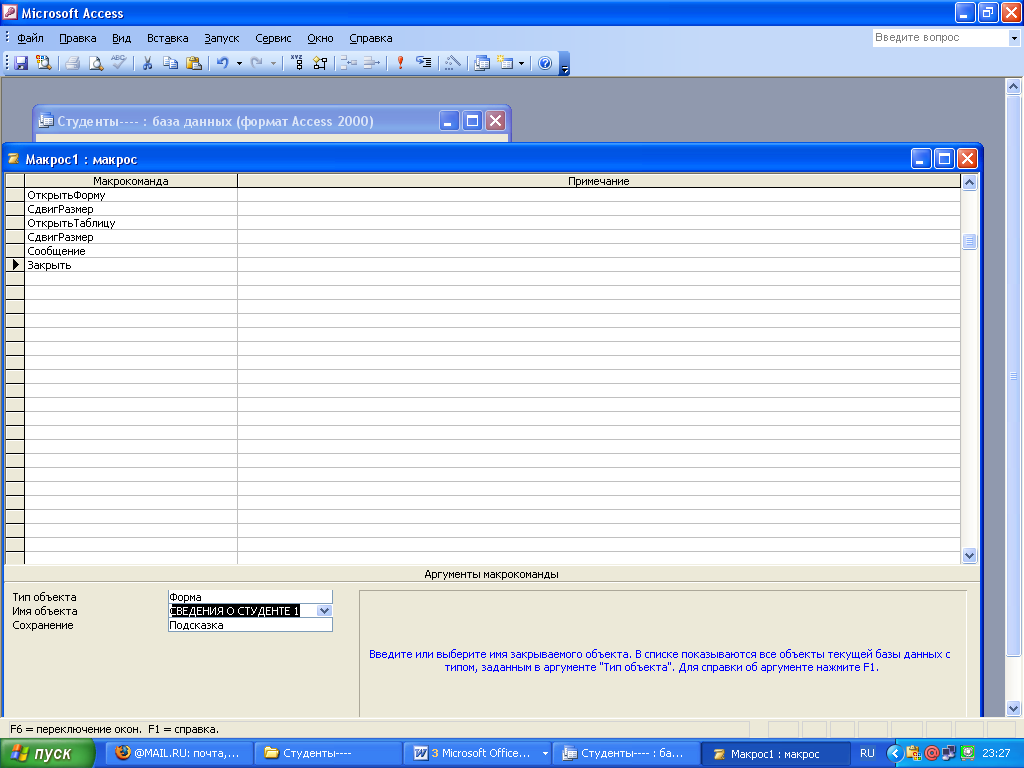Run the macro with the red exclamation icon

(400, 63)
